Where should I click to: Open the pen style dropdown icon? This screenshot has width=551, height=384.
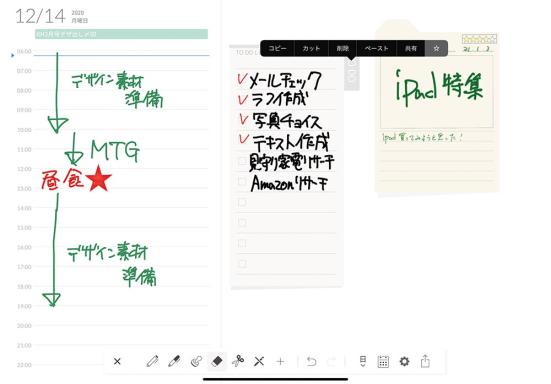(x=363, y=361)
